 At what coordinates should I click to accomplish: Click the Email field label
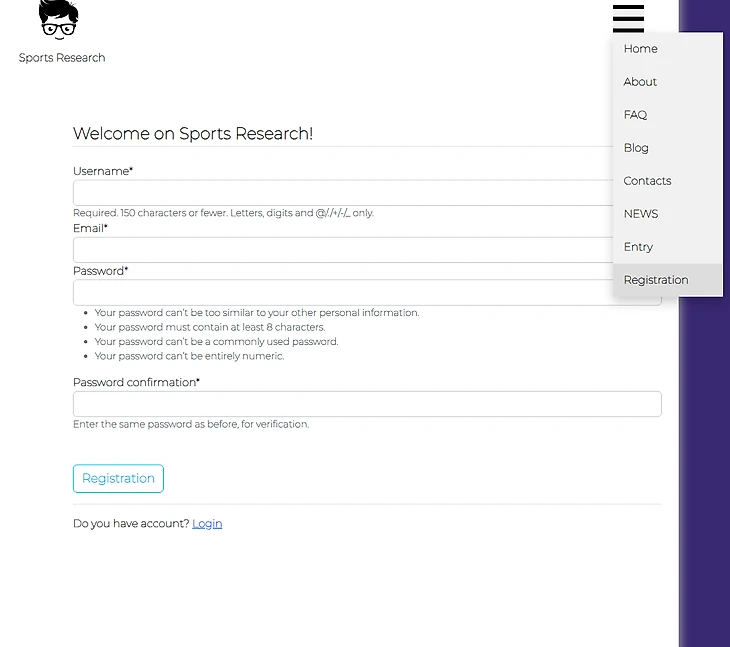coord(90,229)
